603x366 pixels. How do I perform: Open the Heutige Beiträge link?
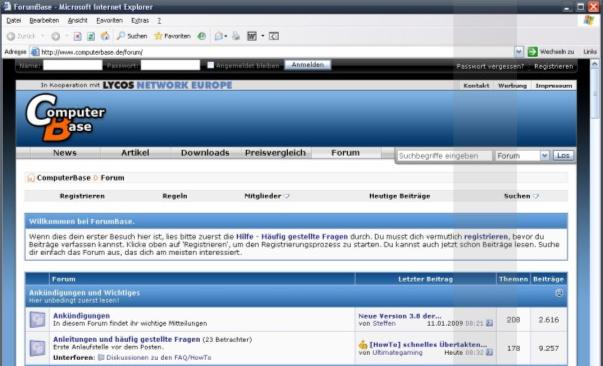(400, 196)
